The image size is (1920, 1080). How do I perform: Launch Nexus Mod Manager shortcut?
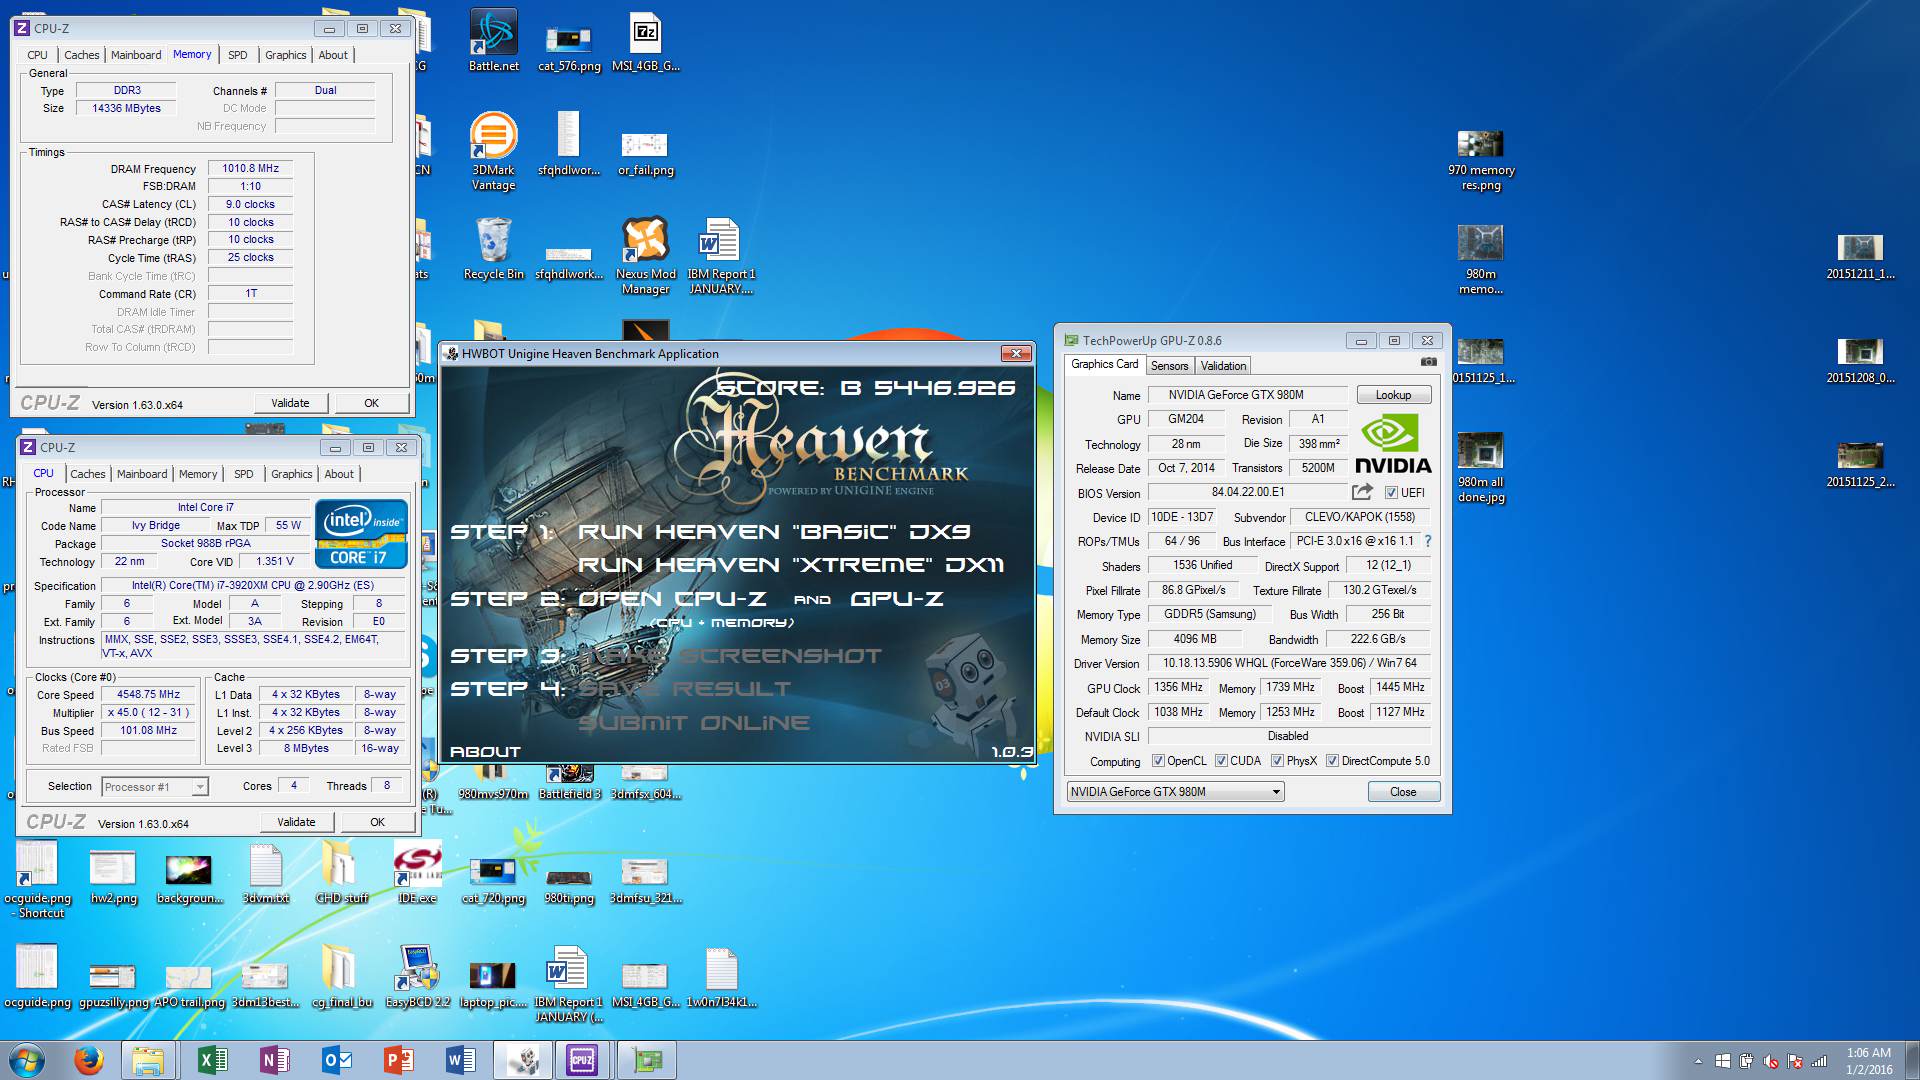coord(645,256)
